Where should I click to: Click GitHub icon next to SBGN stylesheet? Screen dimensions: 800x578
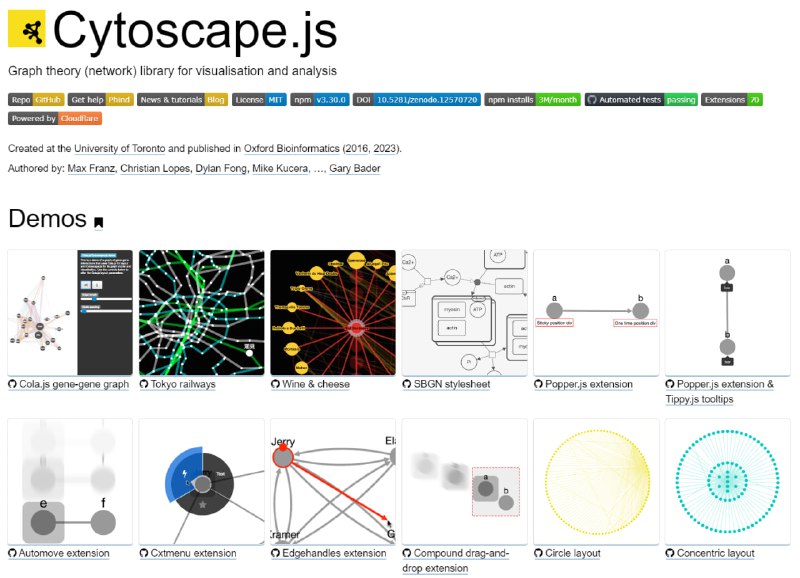407,384
